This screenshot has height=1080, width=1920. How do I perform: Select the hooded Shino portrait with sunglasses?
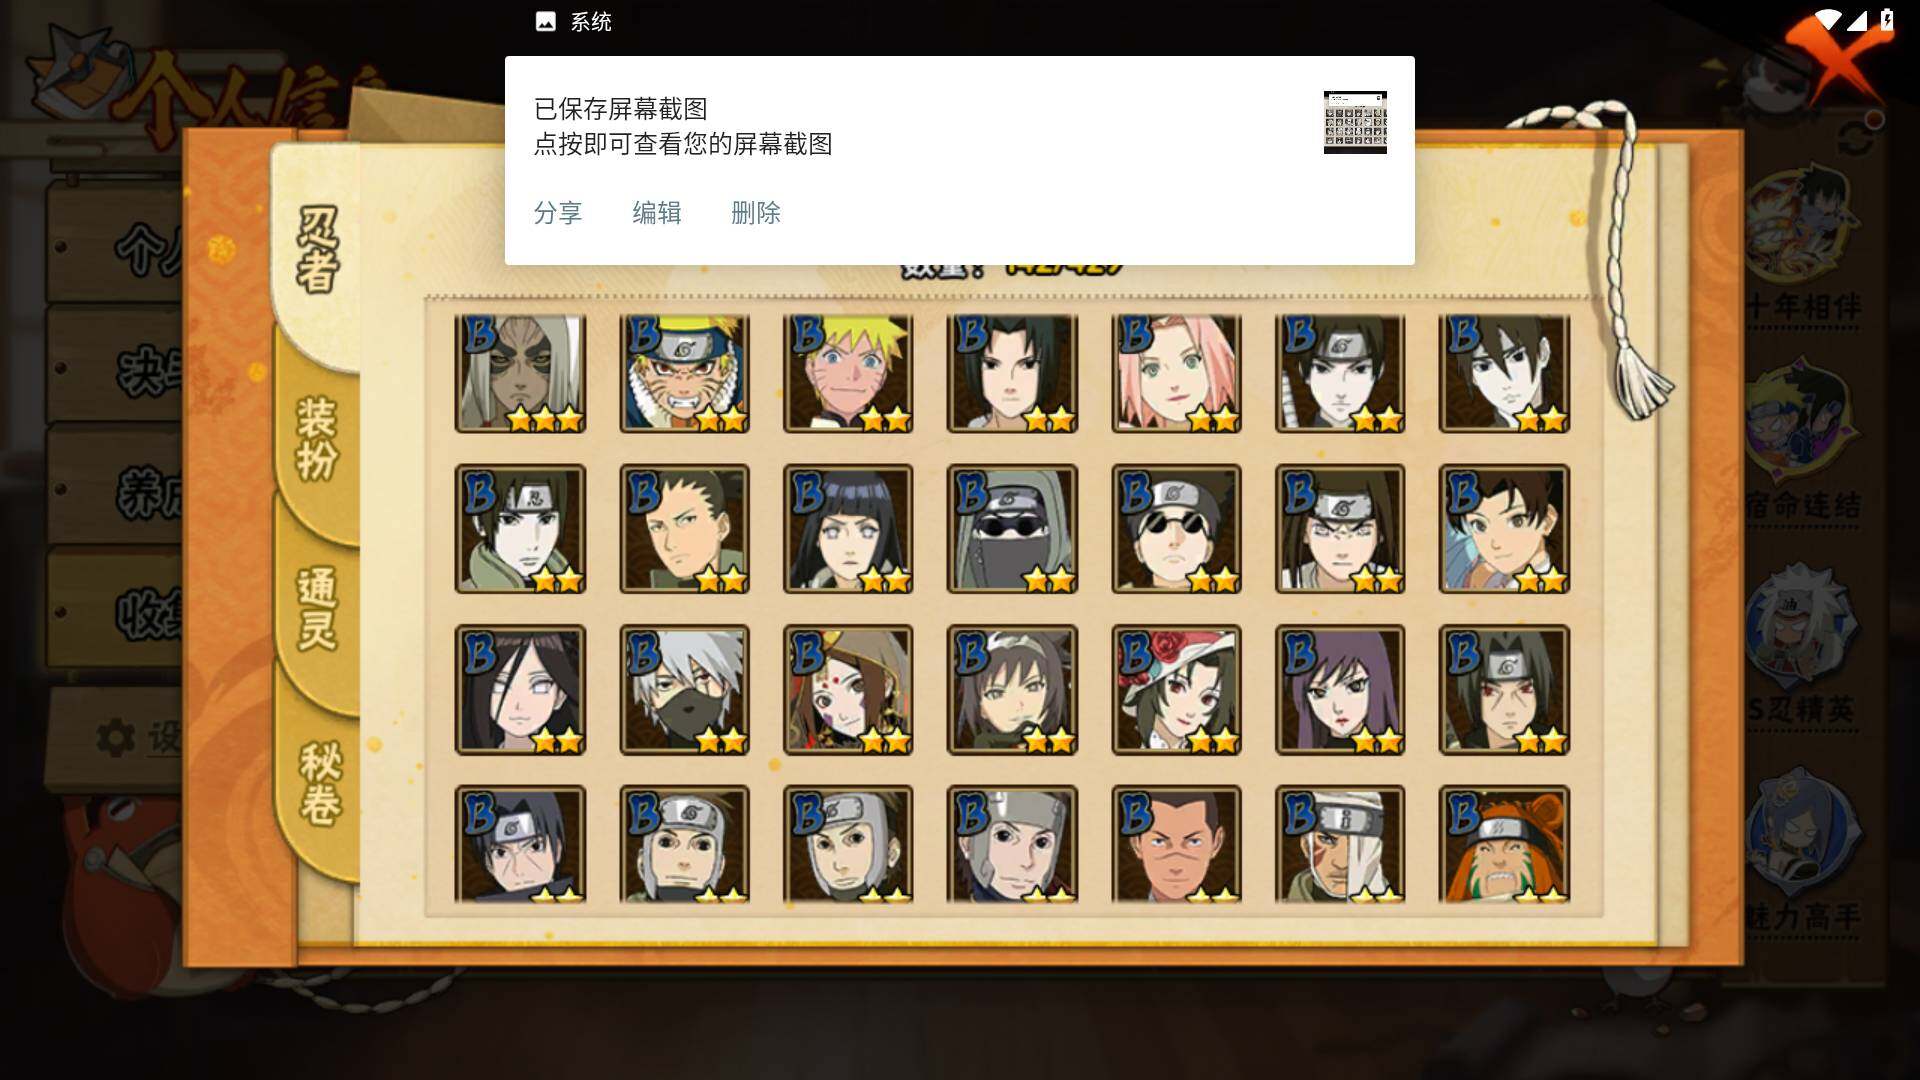pos(1012,529)
